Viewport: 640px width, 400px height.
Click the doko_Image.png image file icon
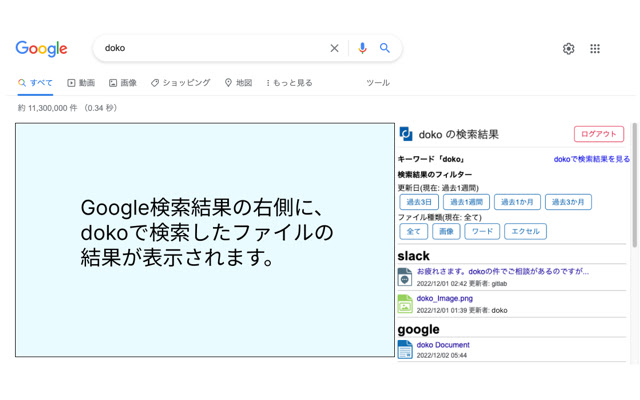pos(405,304)
